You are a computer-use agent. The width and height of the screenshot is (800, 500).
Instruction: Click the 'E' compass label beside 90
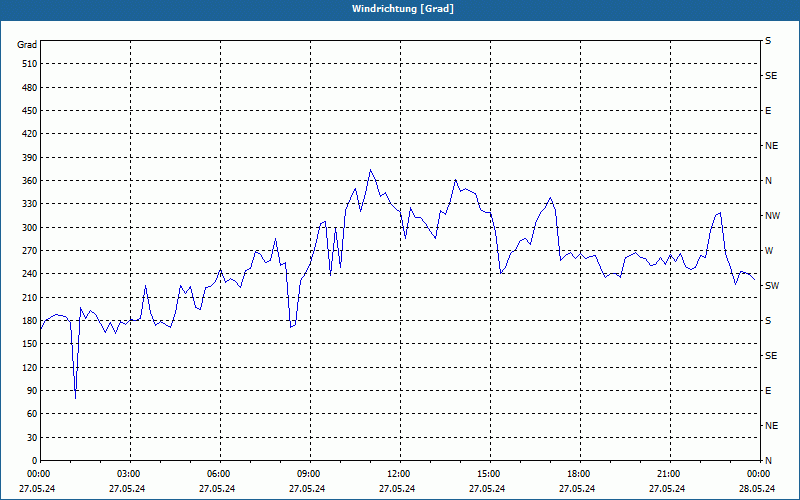click(x=768, y=391)
